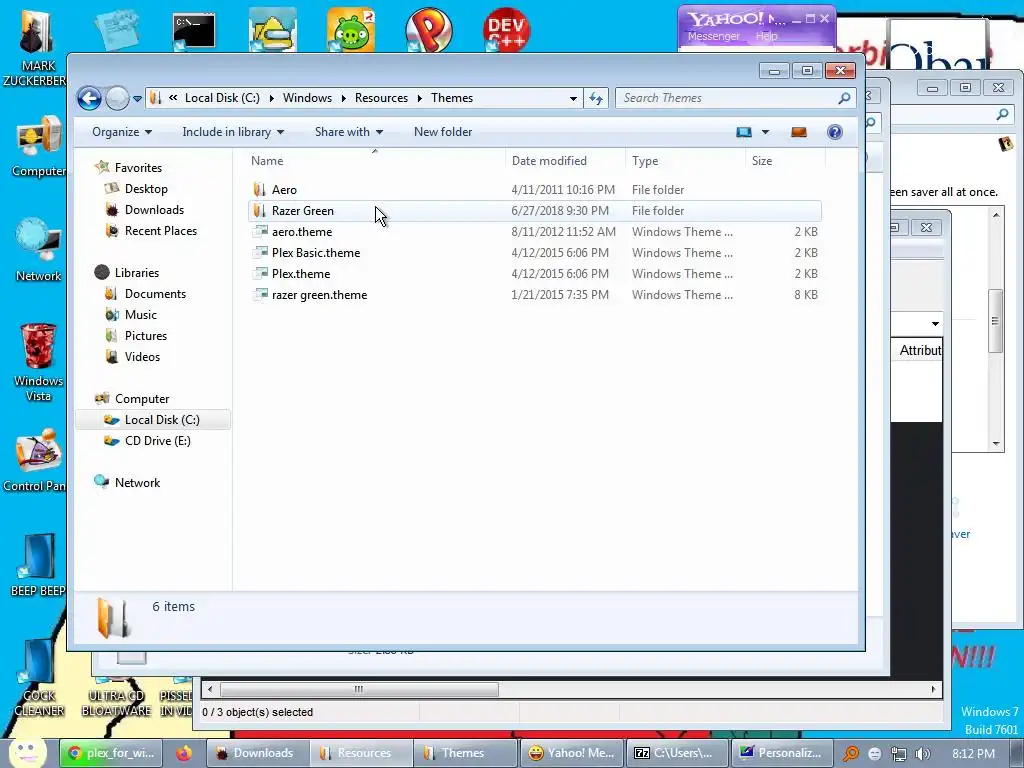Viewport: 1024px width, 768px height.
Task: Open Recent Places in navigation pane
Action: [x=161, y=231]
